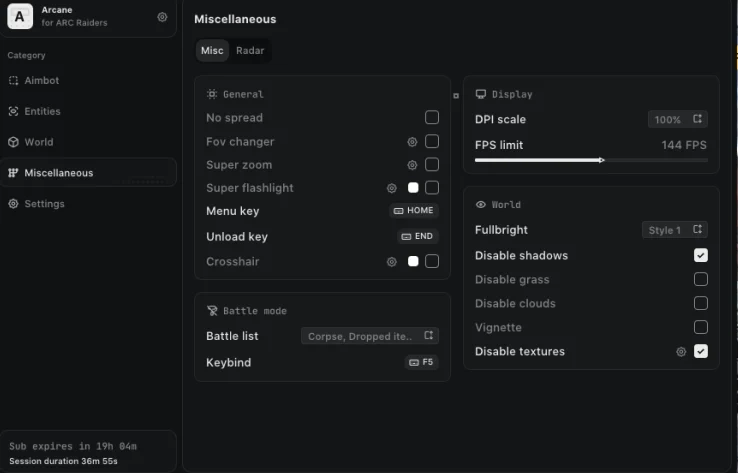Click the F5 keybind button
This screenshot has height=473, width=738.
pyautogui.click(x=421, y=362)
